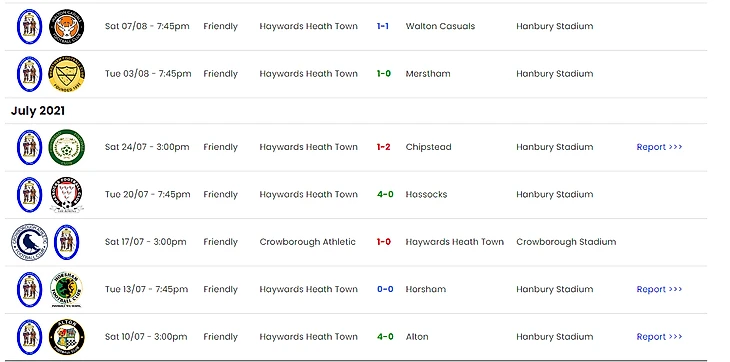Click the Chipstead club crest

coord(67,147)
